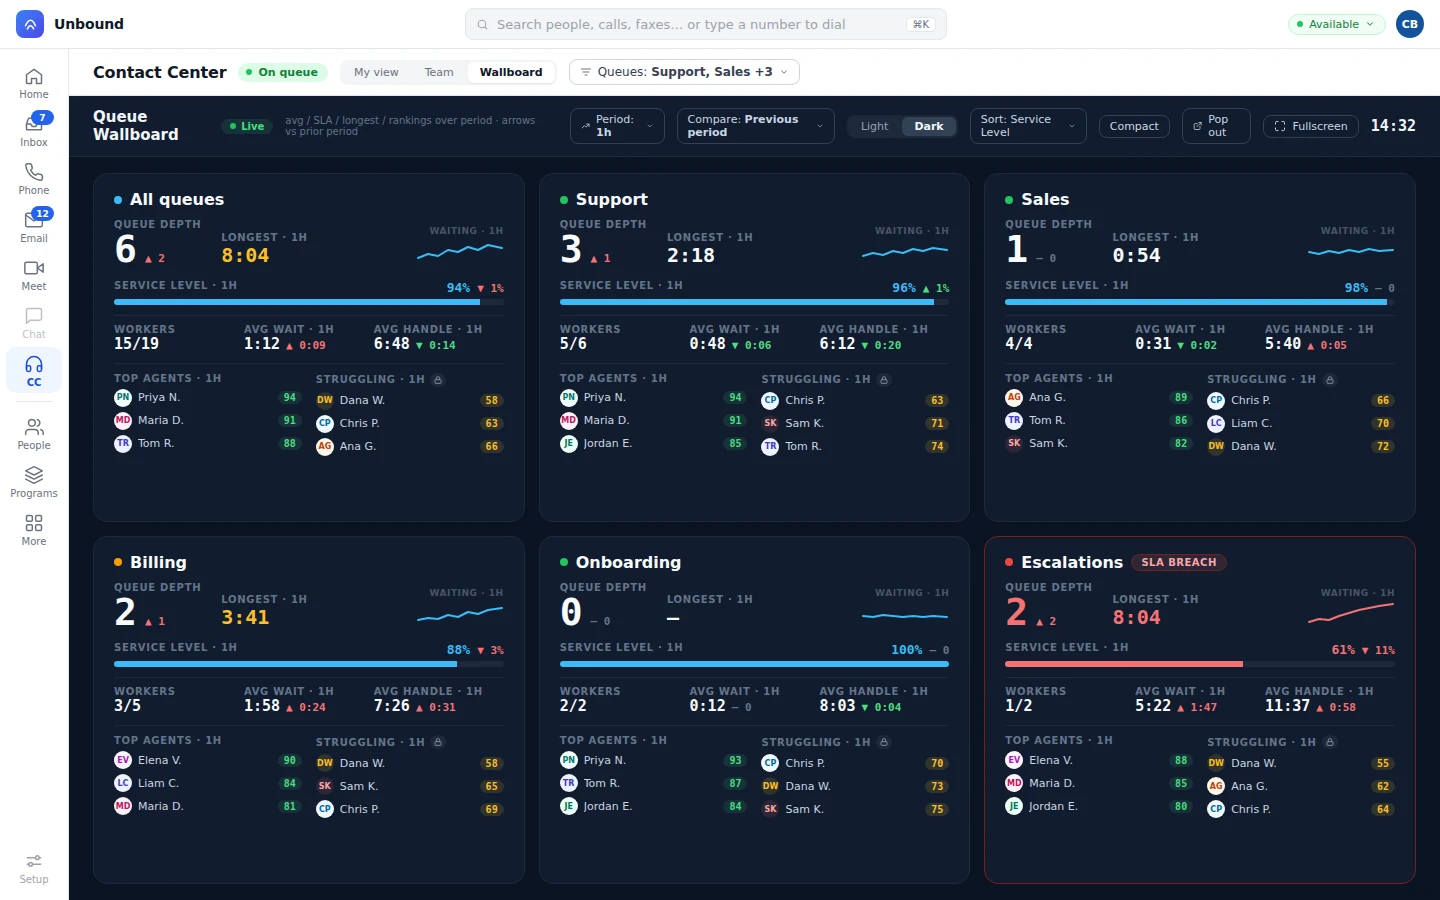Toggle the Live indicator badge

[x=247, y=126]
